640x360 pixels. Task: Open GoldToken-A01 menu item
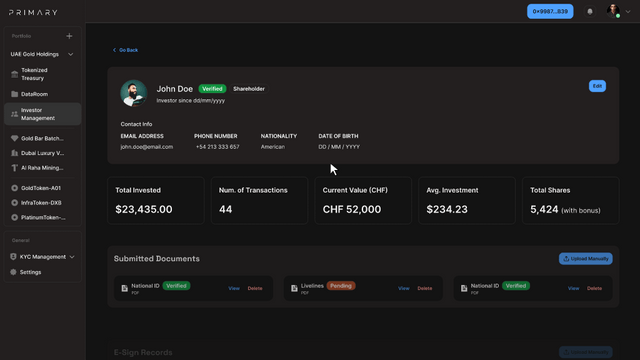[42, 188]
